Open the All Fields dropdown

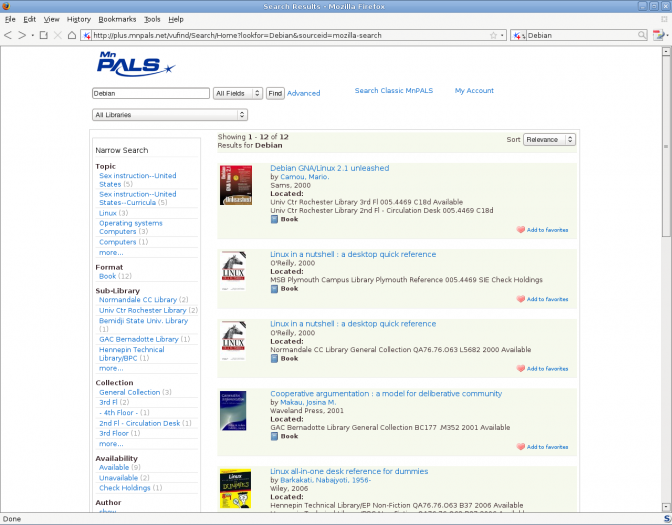pos(238,93)
